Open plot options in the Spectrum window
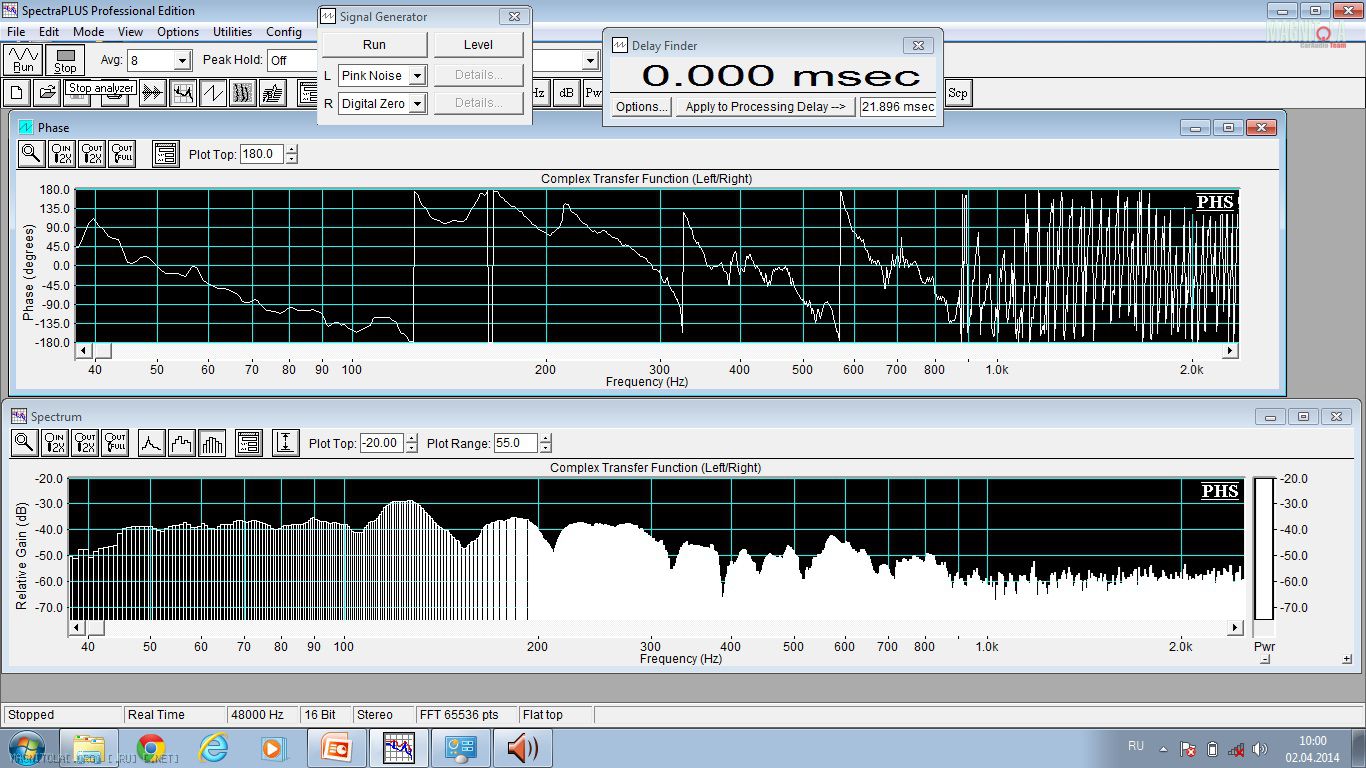The image size is (1366, 768). [248, 442]
